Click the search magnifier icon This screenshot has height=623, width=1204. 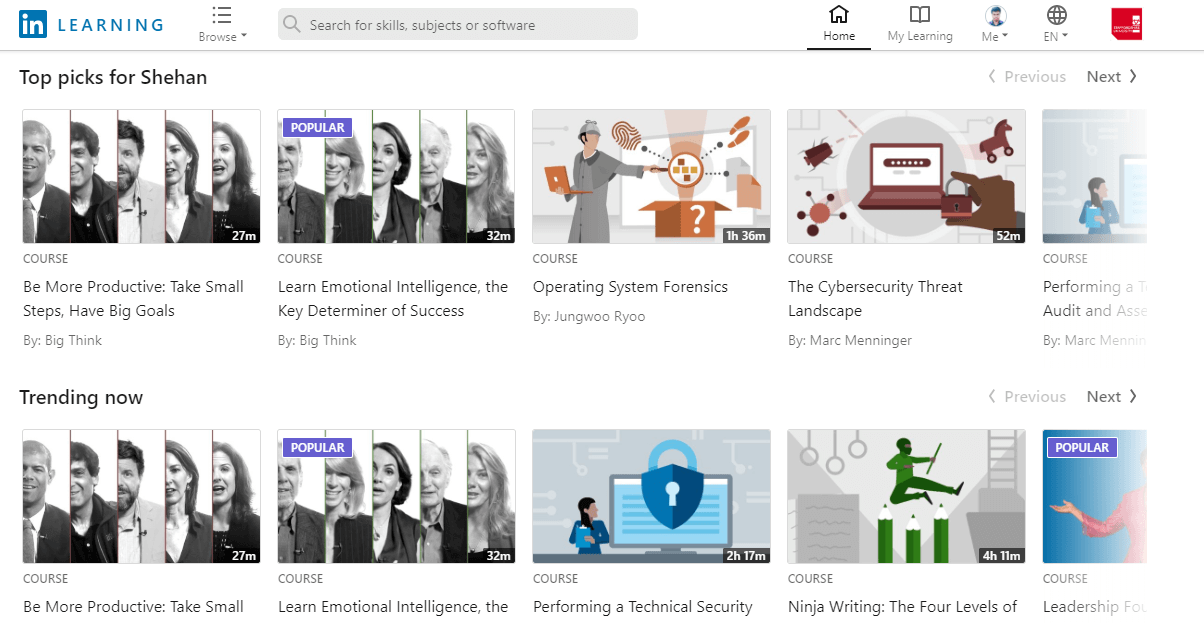[292, 25]
